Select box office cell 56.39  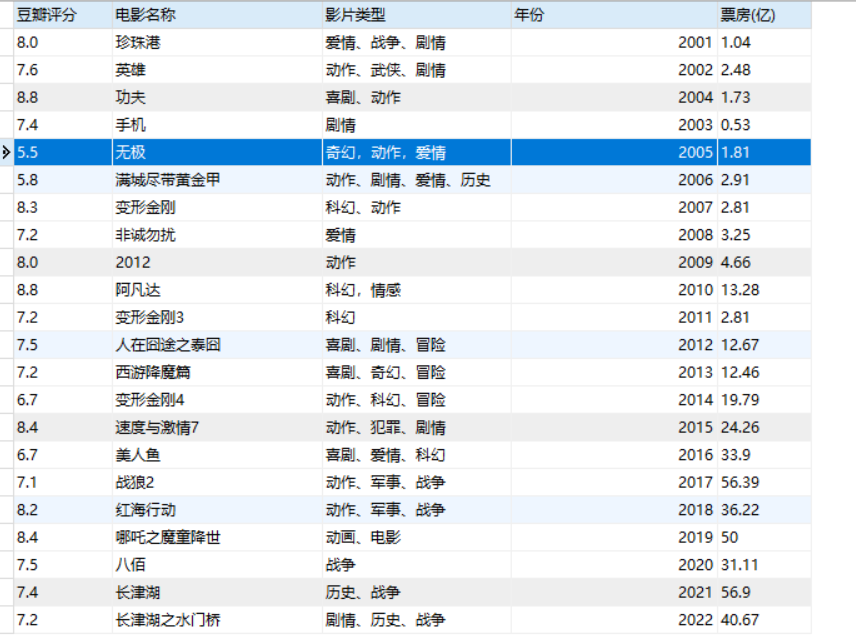764,482
